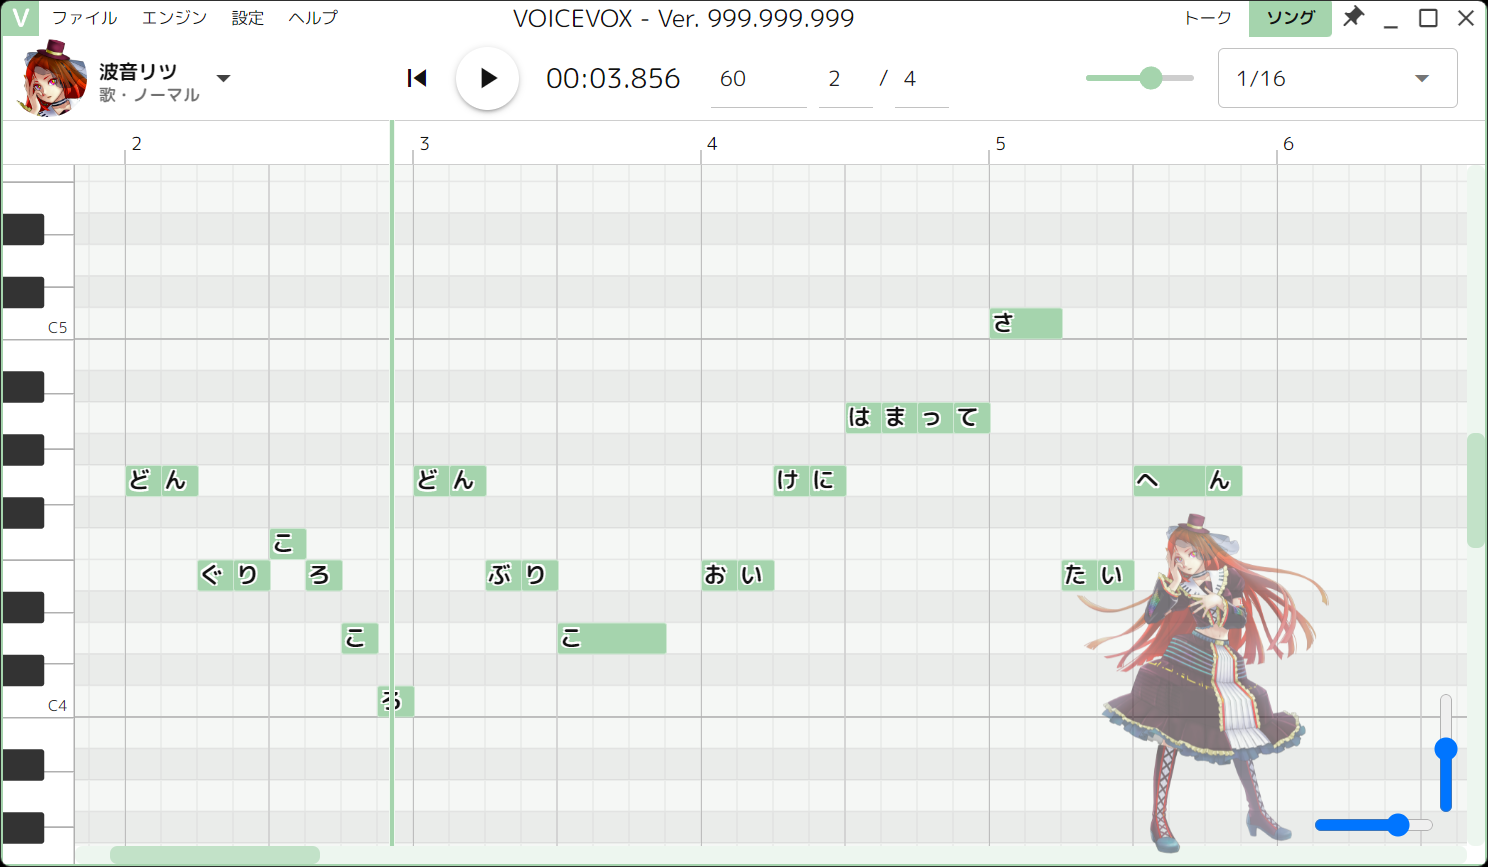Image resolution: width=1488 pixels, height=867 pixels.
Task: Click the go-to-start playback icon
Action: 417,78
